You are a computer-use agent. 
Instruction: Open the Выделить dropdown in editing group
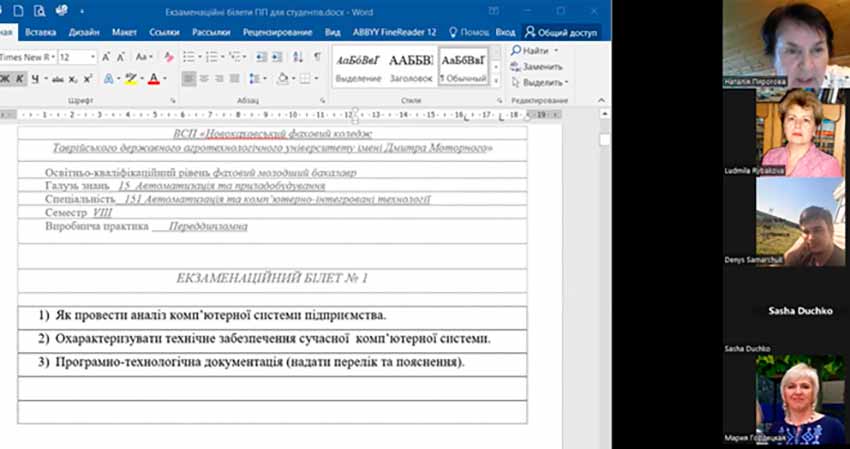coord(544,82)
